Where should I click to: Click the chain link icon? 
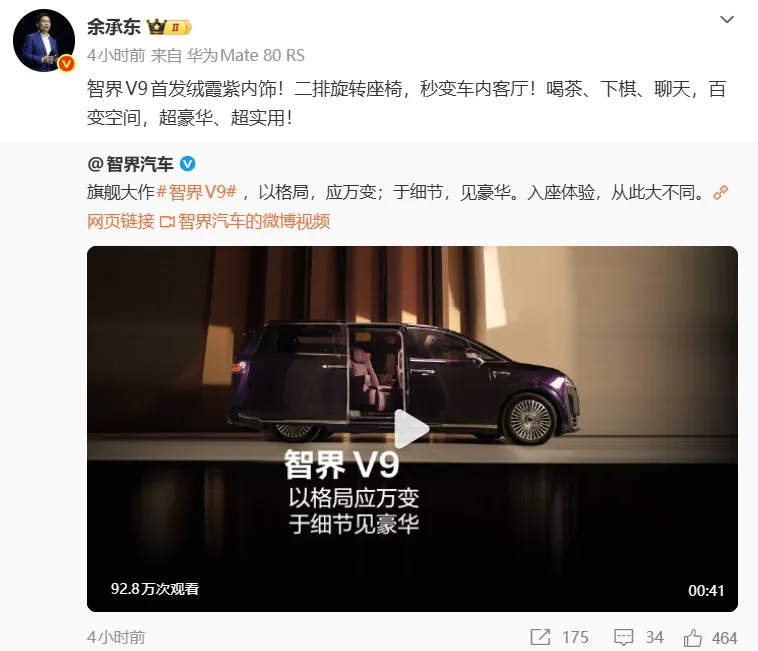click(720, 192)
